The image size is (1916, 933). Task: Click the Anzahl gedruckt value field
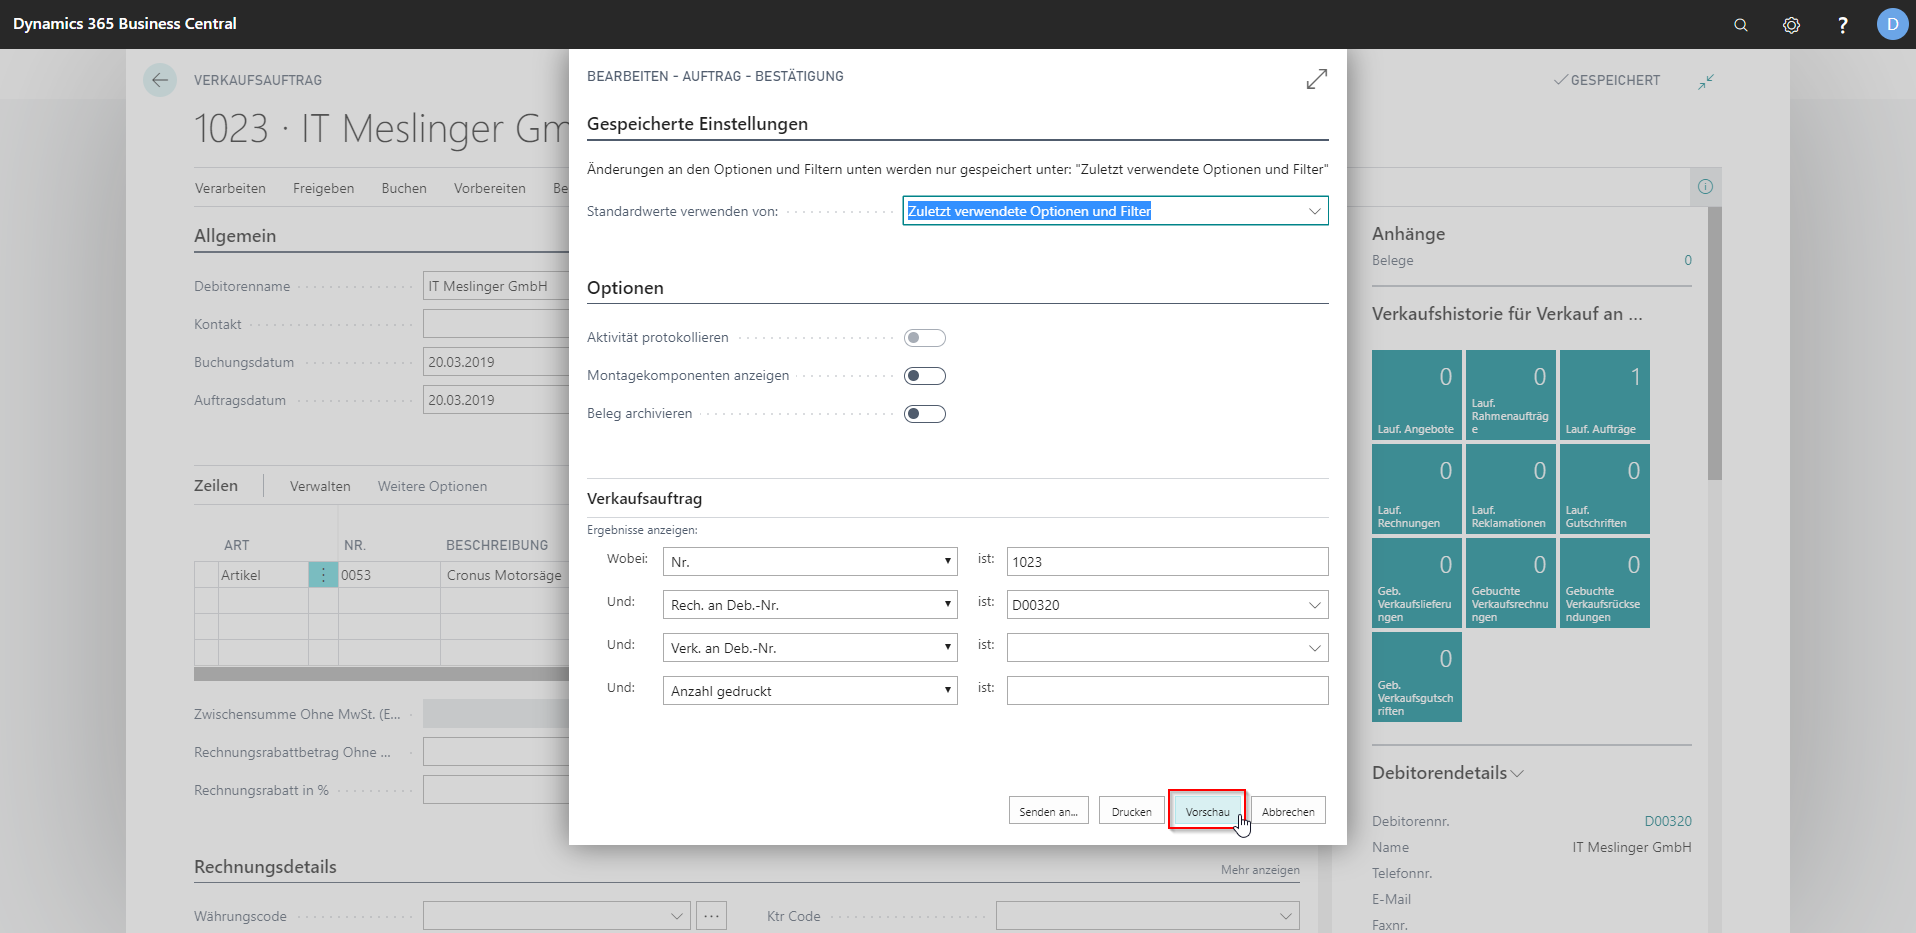pos(1167,691)
